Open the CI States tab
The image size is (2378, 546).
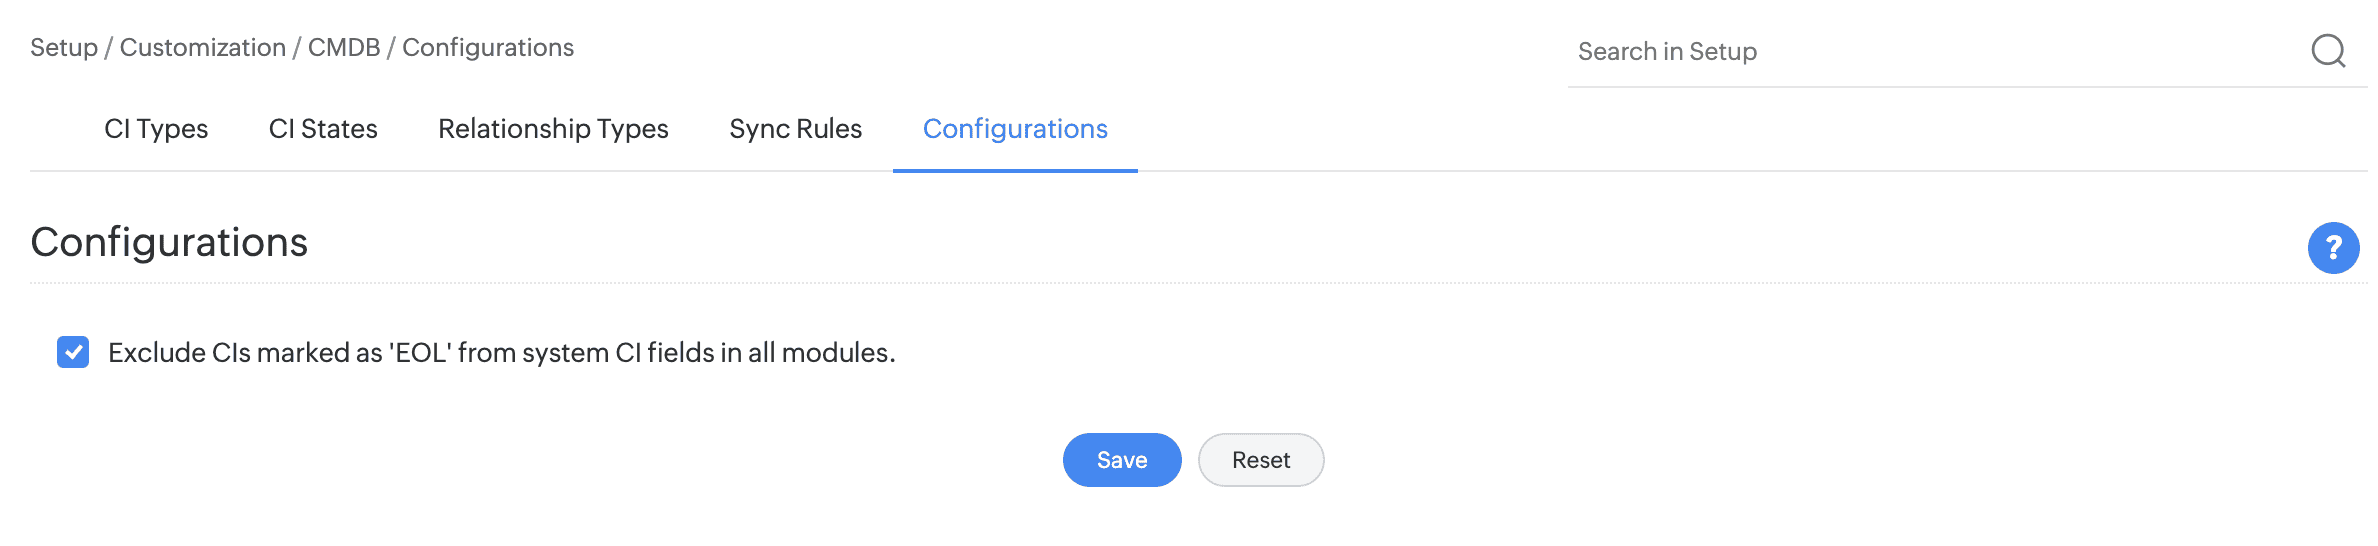(323, 129)
